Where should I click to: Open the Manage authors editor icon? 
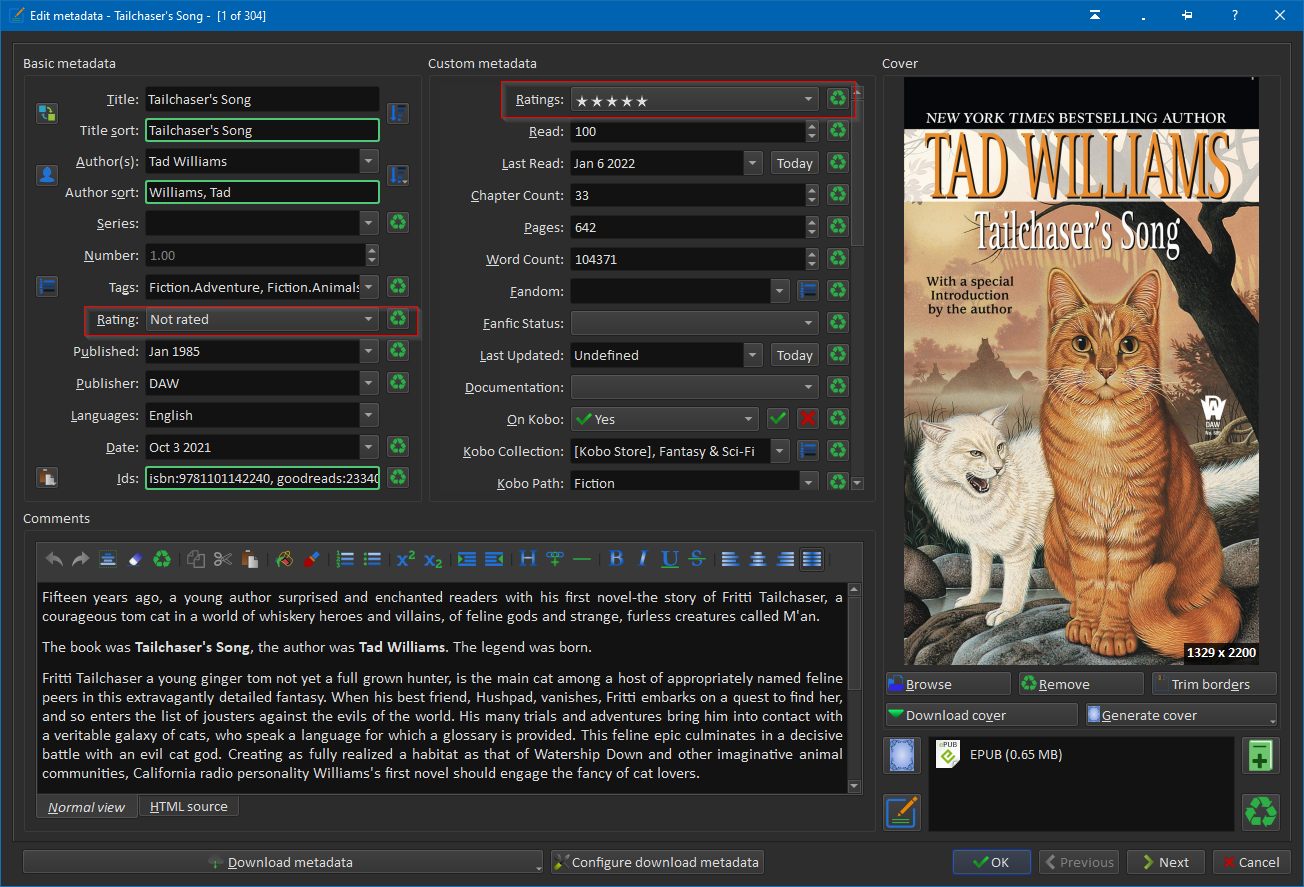tap(47, 175)
